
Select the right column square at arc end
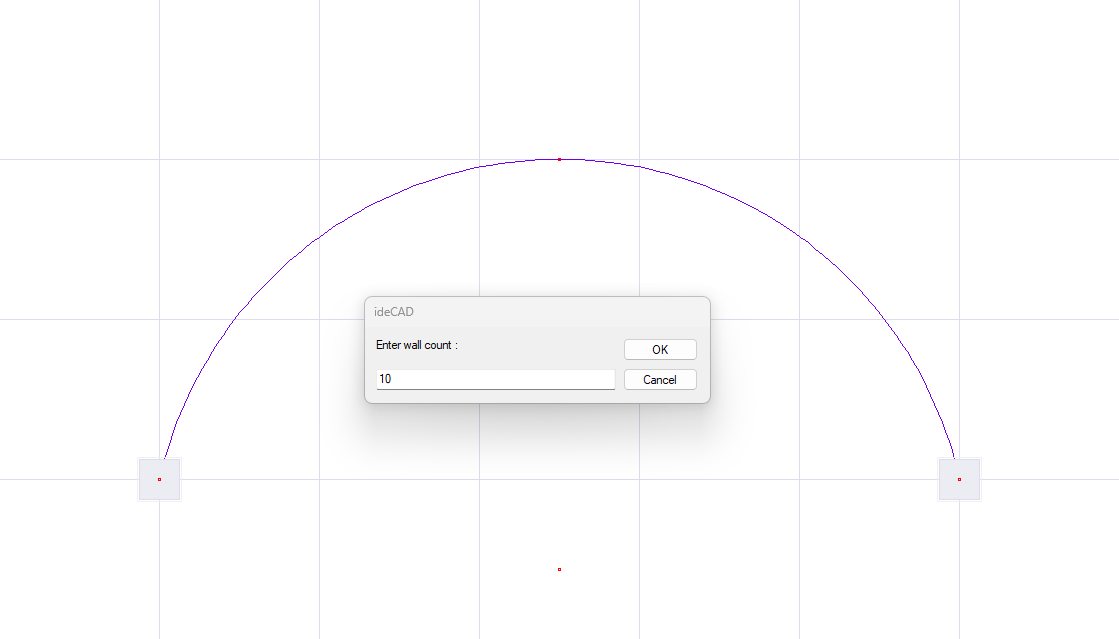(959, 479)
